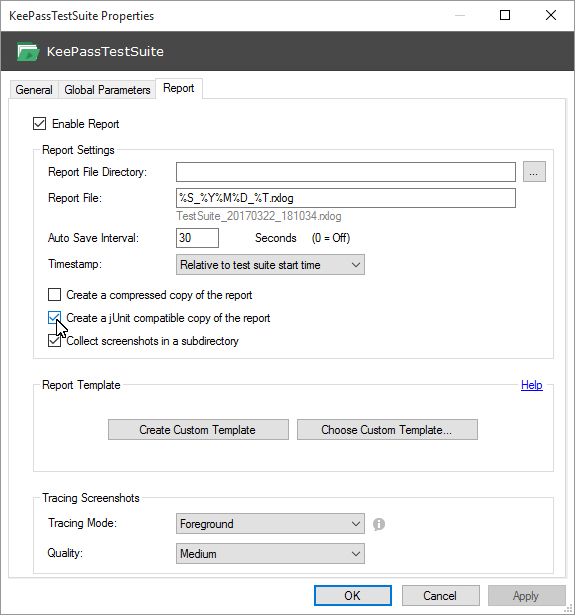Open the Help link in Report Template
Viewport: 575px width, 615px height.
pos(531,385)
